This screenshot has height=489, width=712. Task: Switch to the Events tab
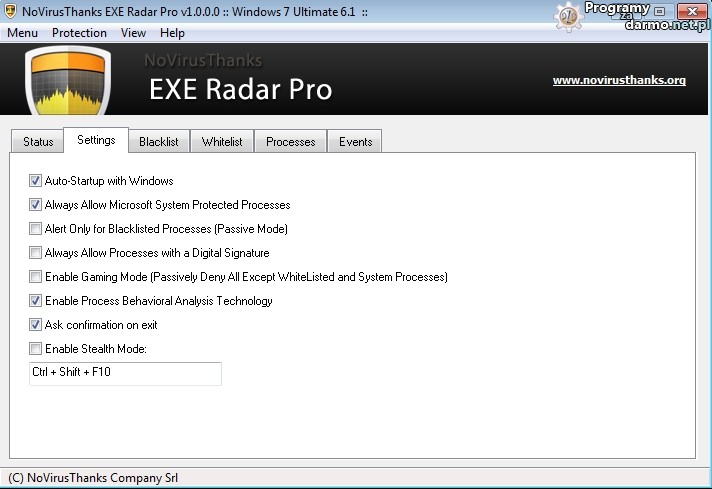355,142
